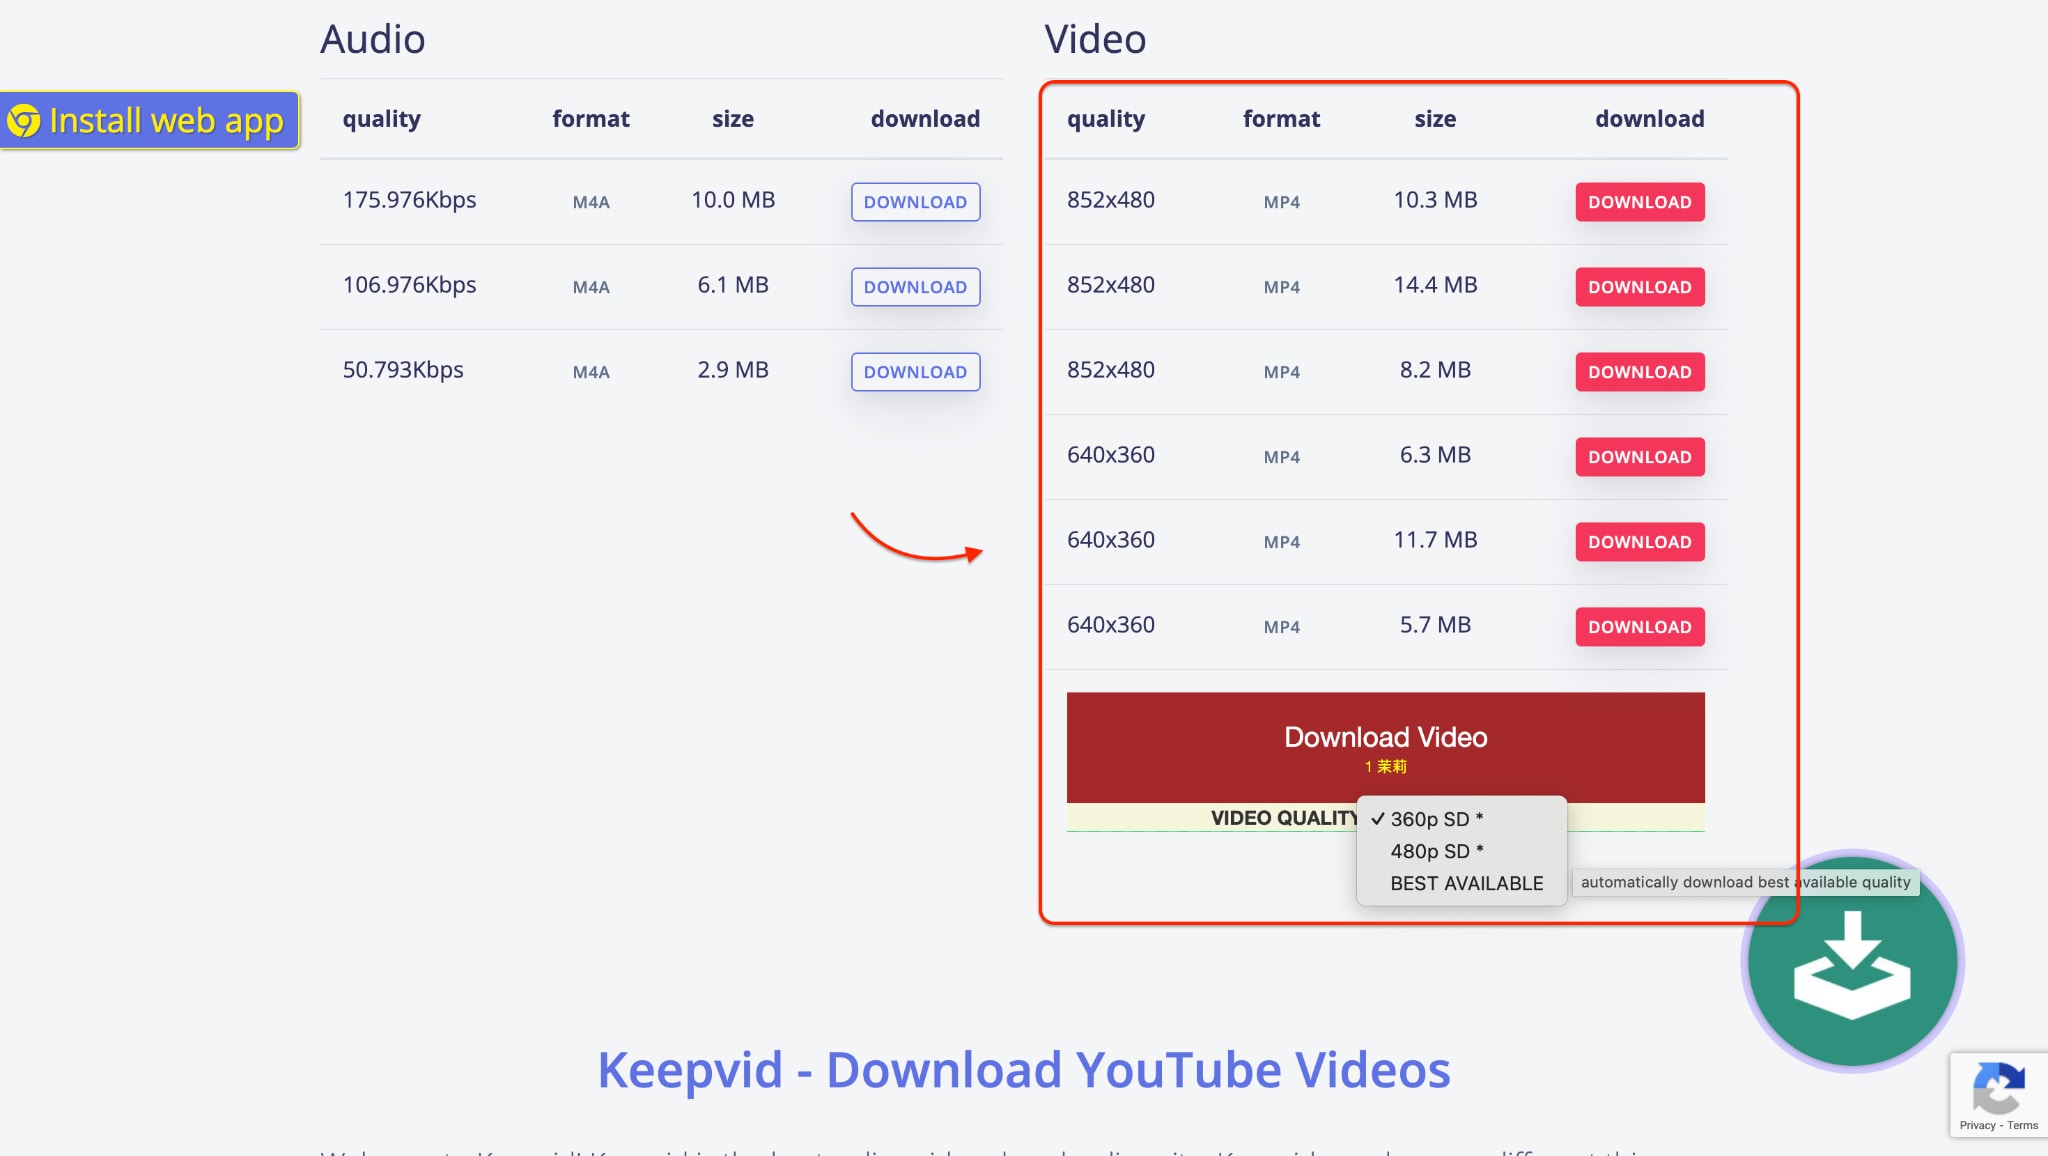Download the 852x480 MP4 of 10.3 MB
Image resolution: width=2048 pixels, height=1156 pixels.
pyautogui.click(x=1640, y=202)
